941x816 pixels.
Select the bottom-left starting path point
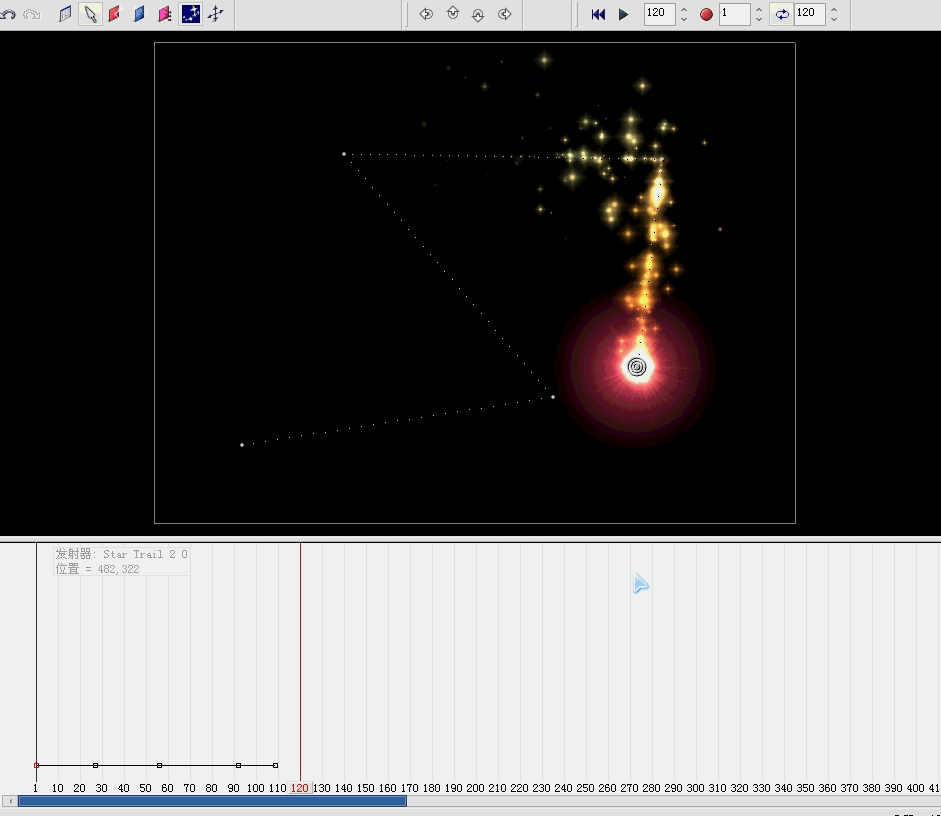pos(242,445)
